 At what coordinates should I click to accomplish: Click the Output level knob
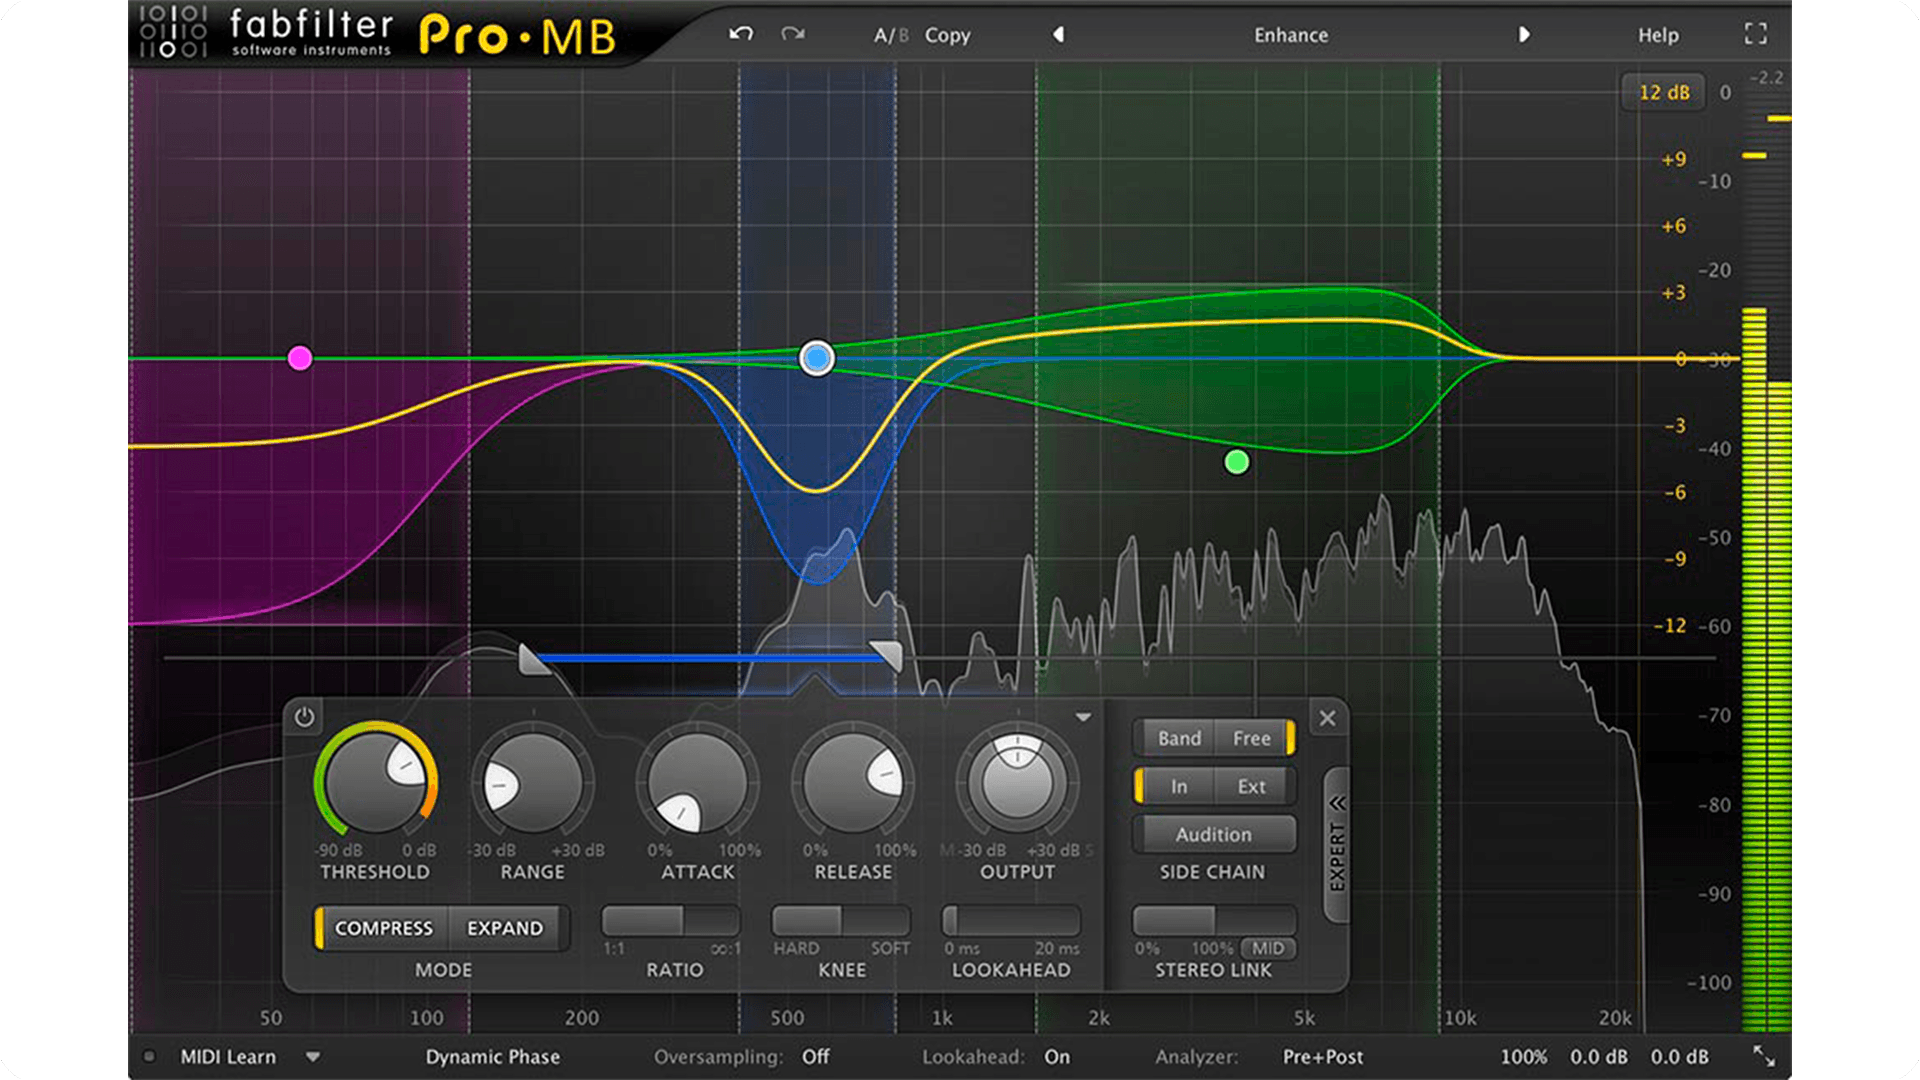1017,782
